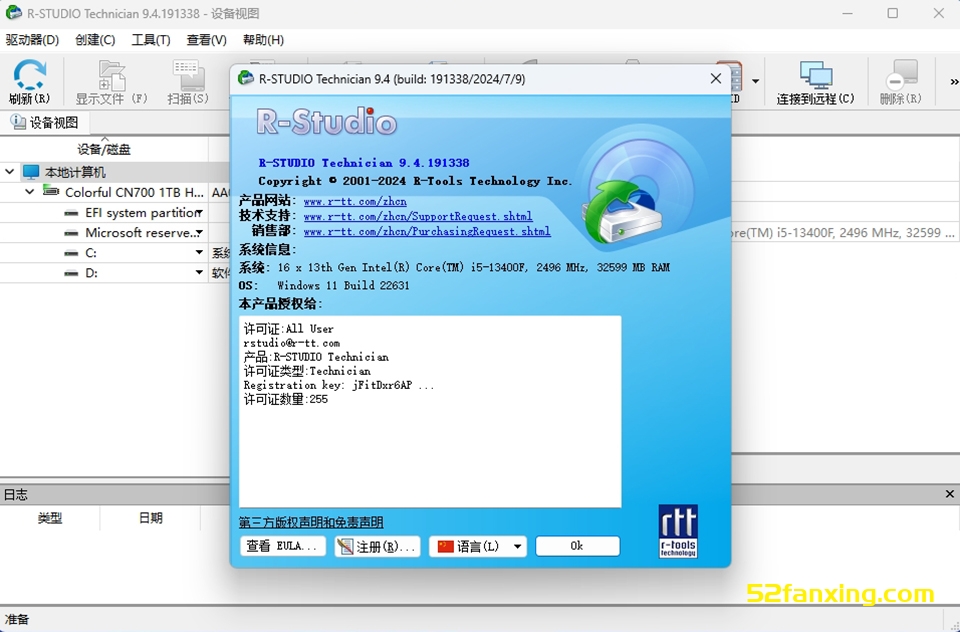Open the 查看(V) menu
This screenshot has width=960, height=632.
206,40
